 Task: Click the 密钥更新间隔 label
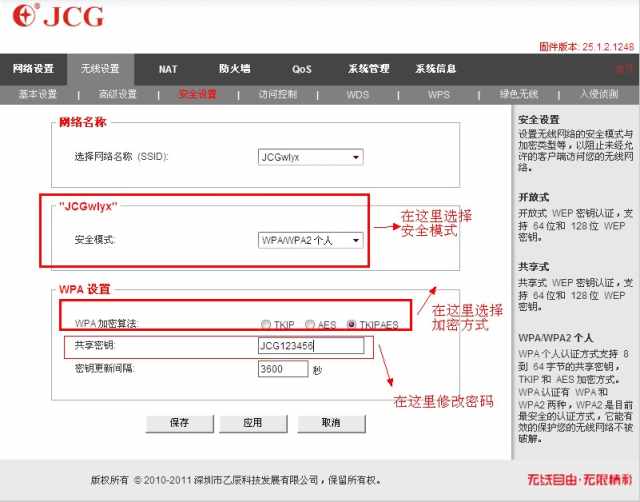[105, 369]
